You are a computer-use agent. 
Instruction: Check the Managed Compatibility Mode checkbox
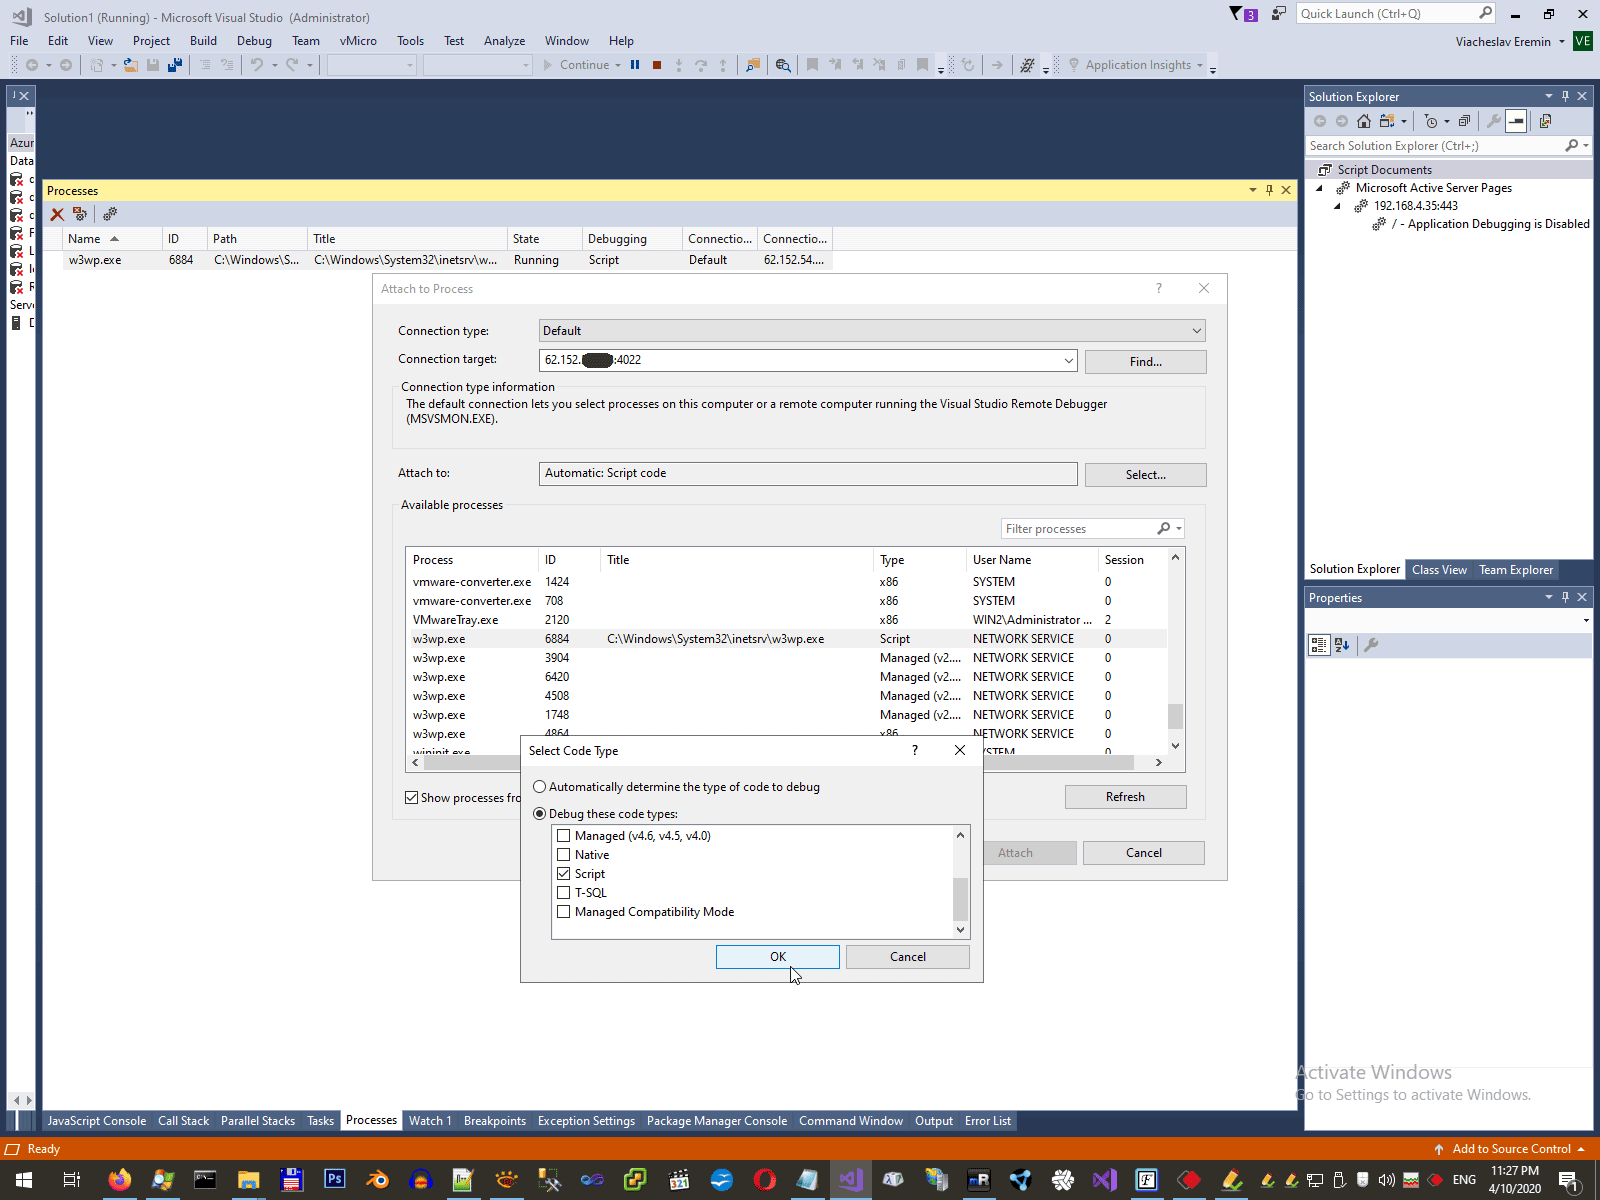coord(564,912)
